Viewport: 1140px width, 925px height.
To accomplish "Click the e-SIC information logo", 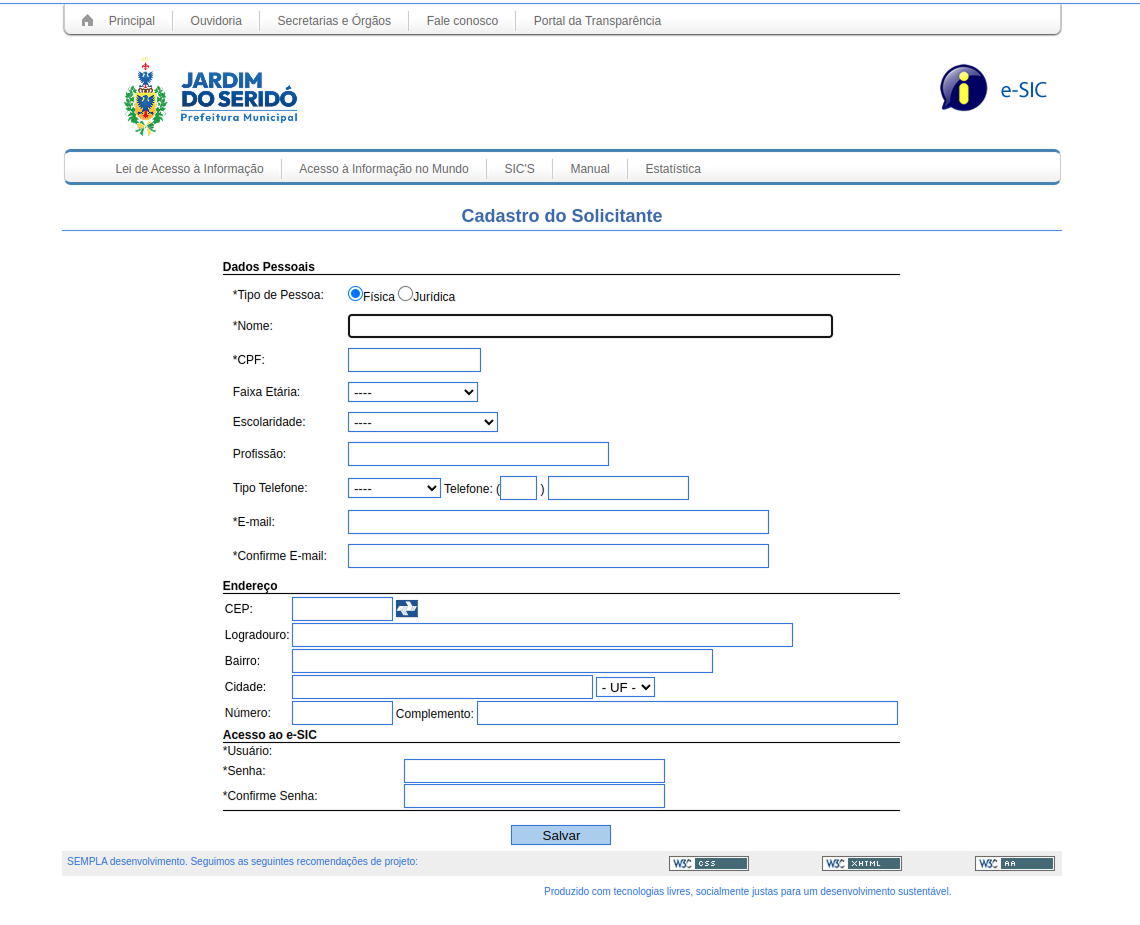I will (x=963, y=88).
